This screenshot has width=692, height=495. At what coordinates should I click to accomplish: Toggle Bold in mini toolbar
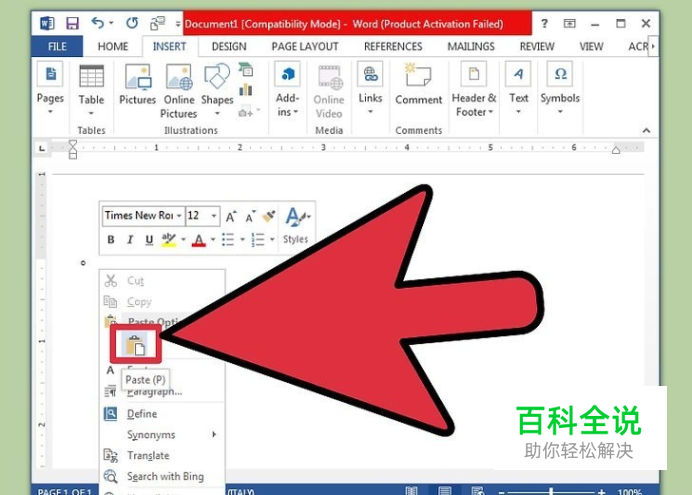tap(111, 240)
